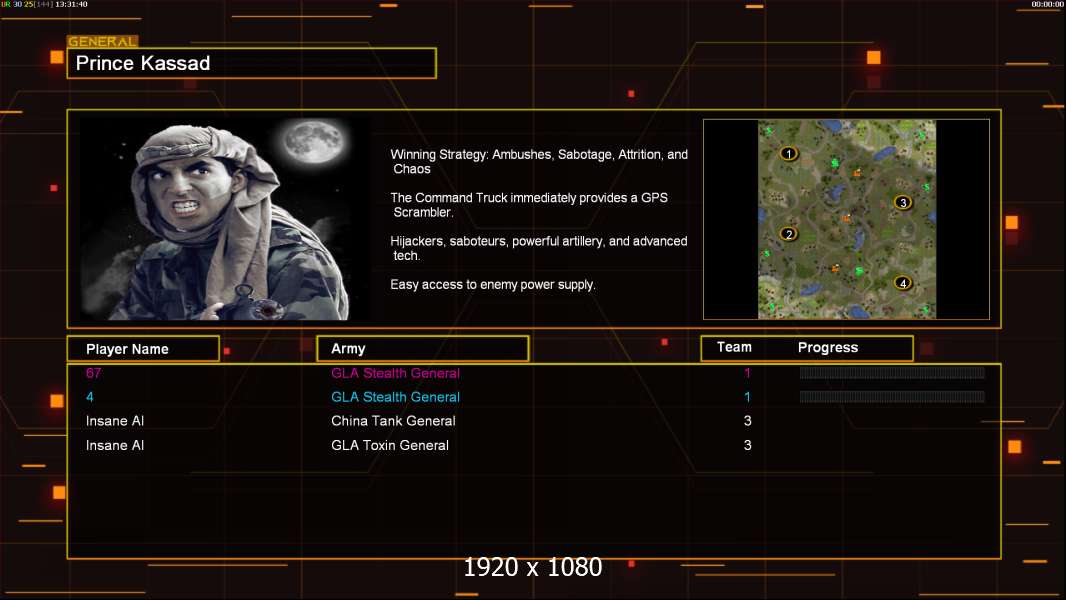This screenshot has width=1066, height=600.
Task: Click the Army column header
Action: point(422,349)
